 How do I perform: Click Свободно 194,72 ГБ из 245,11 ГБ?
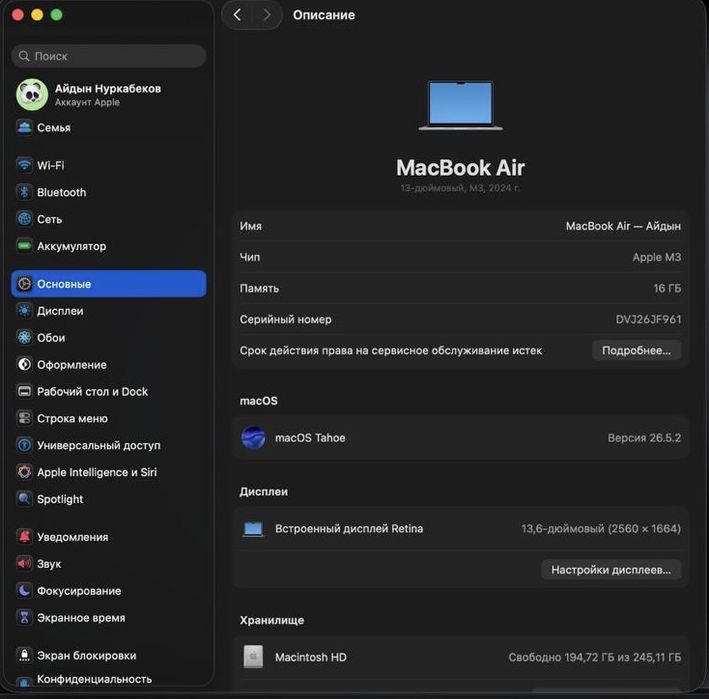pyautogui.click(x=595, y=657)
